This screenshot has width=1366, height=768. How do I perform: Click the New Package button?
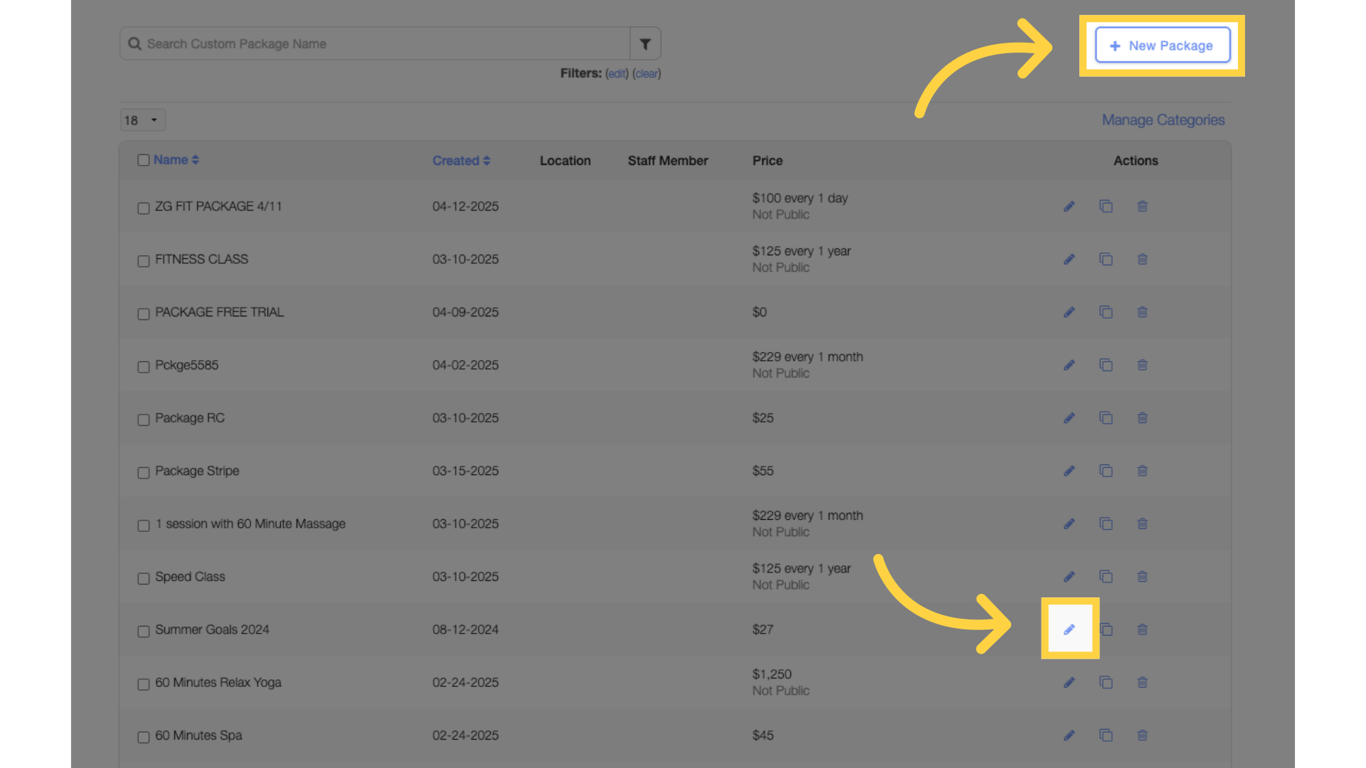point(1162,45)
